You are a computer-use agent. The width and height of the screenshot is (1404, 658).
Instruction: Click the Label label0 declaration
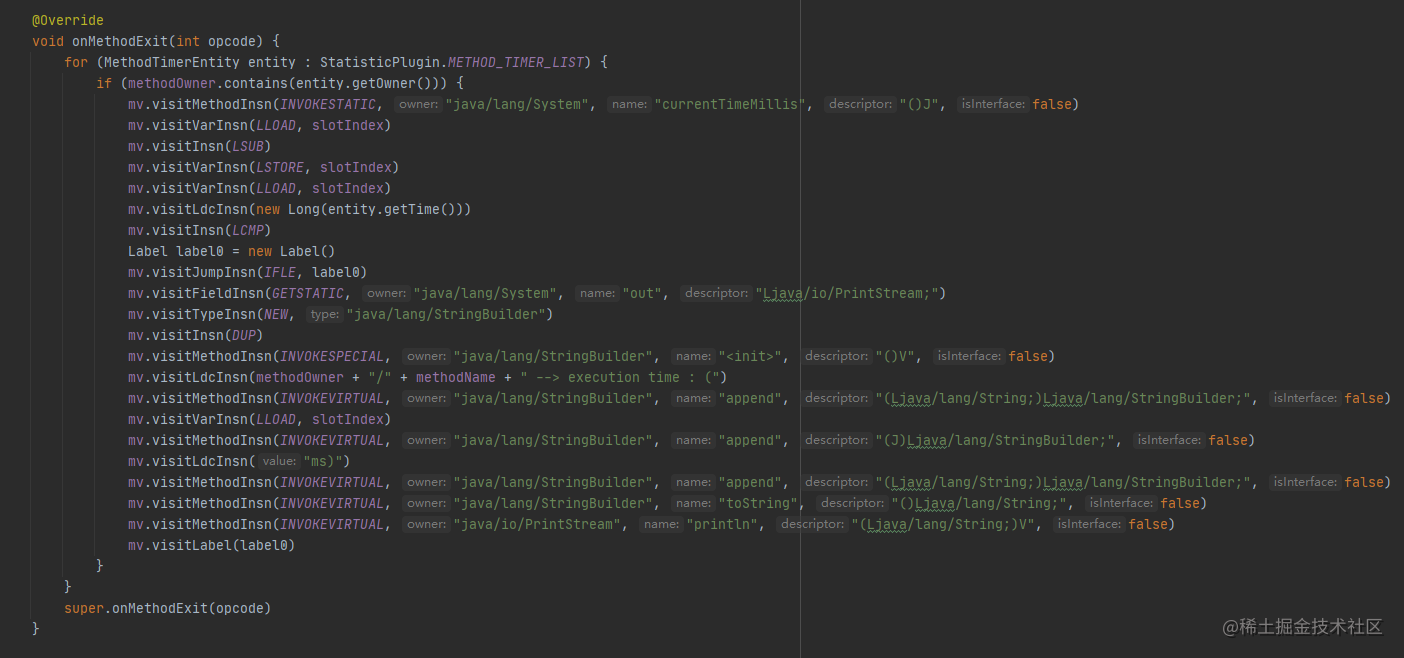(x=232, y=251)
